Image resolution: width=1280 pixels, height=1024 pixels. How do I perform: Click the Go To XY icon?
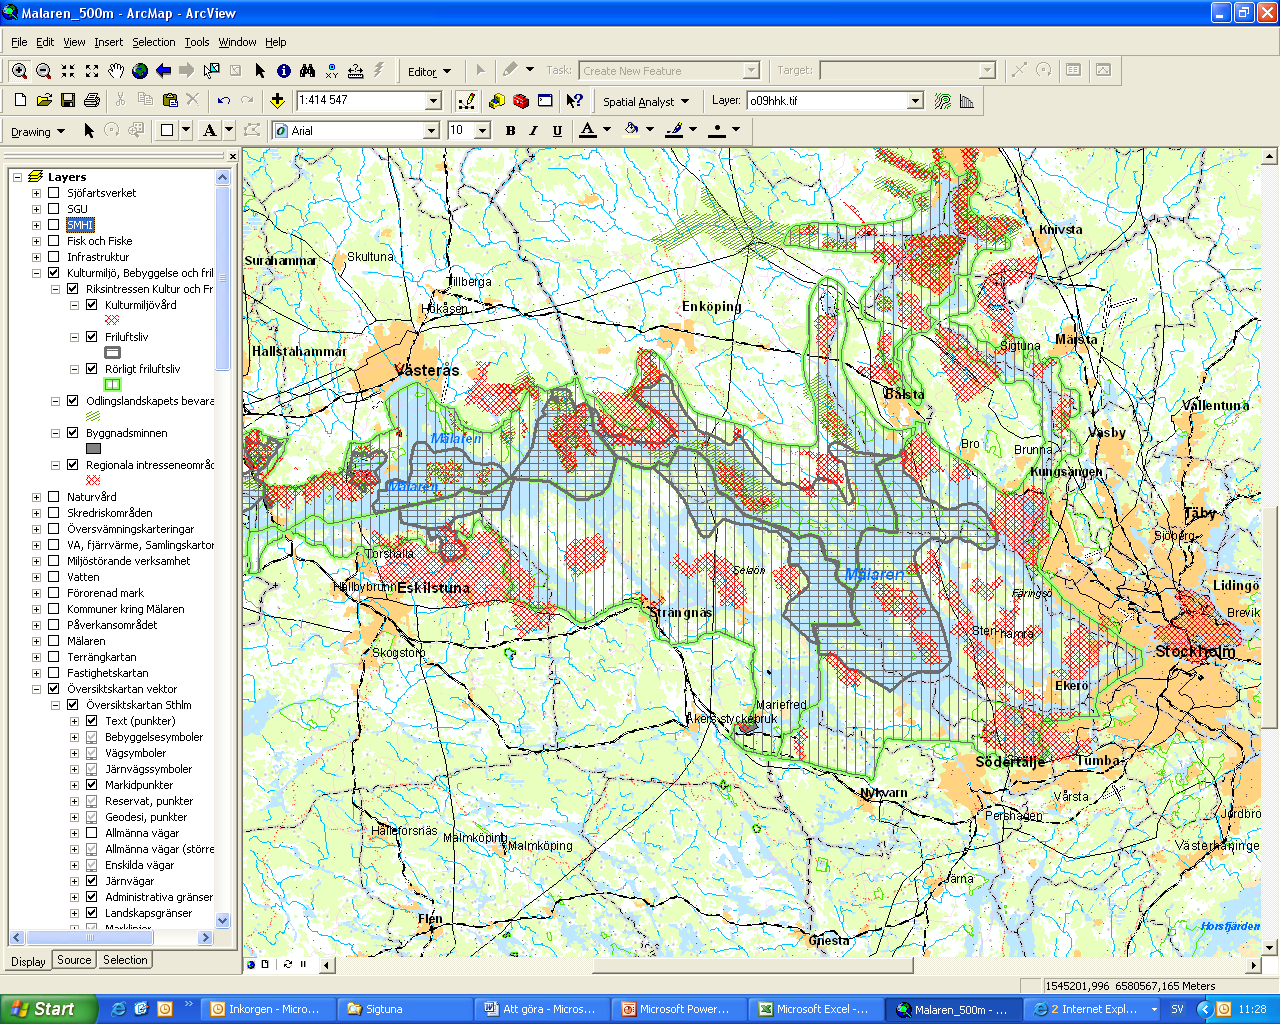[331, 71]
